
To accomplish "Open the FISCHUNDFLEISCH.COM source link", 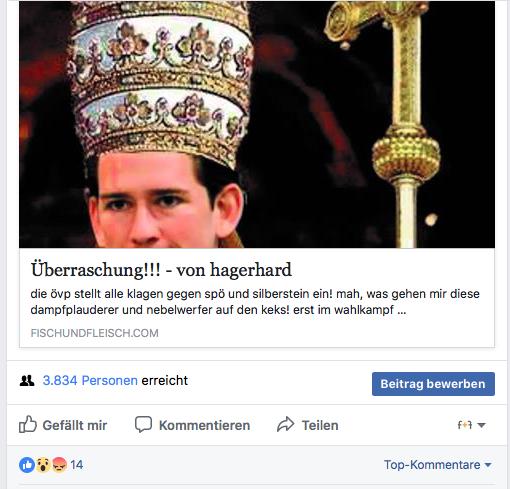I will click(95, 333).
